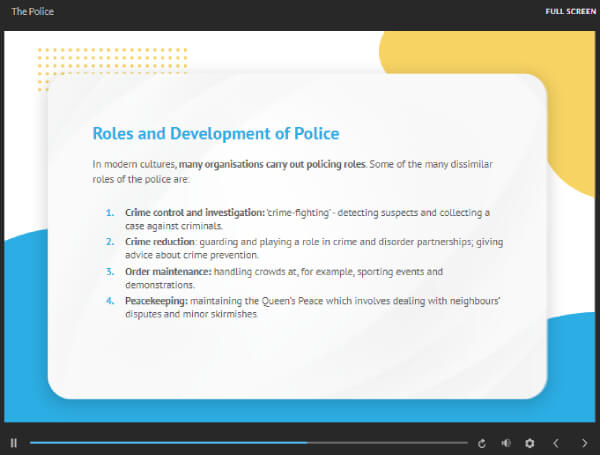The image size is (600, 455).
Task: Click 'roles of the police are:' text
Action: coord(140,179)
